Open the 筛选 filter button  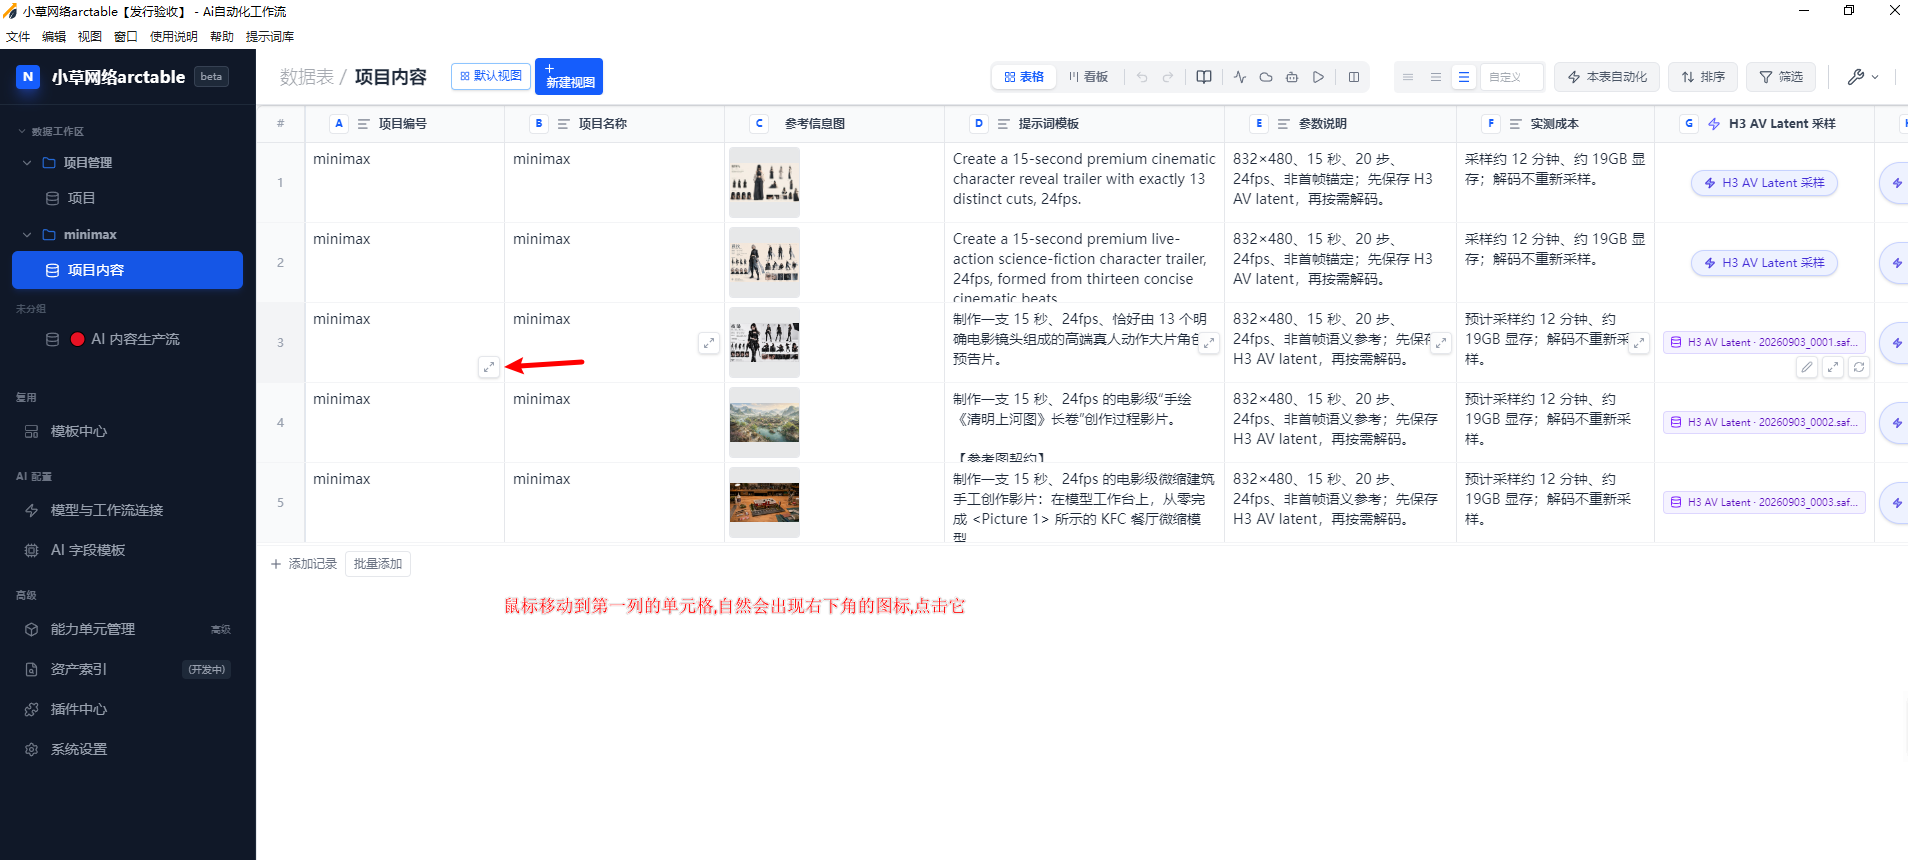(x=1781, y=77)
